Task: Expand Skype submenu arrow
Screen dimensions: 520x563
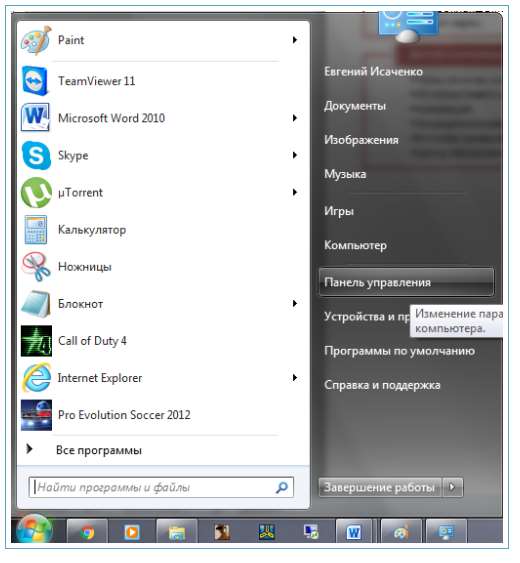Action: tap(295, 155)
